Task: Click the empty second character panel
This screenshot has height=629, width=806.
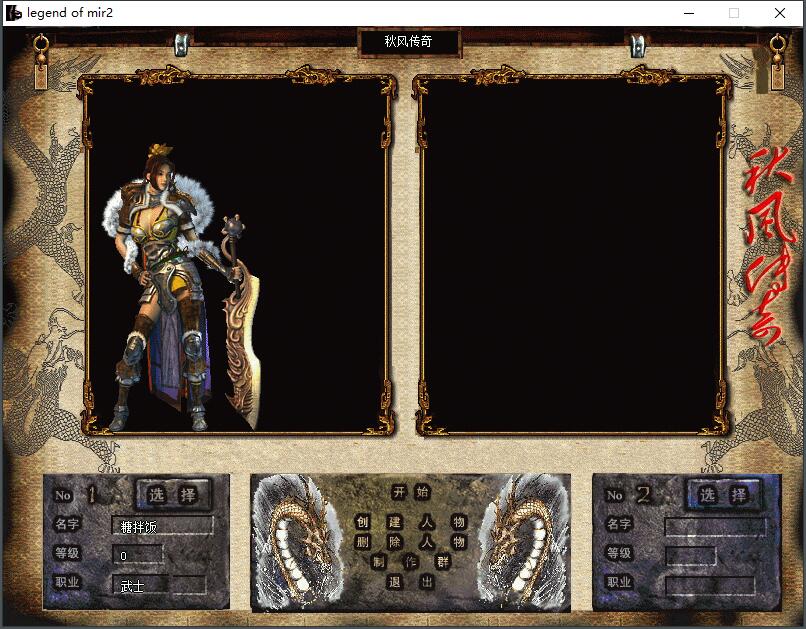Action: point(572,255)
